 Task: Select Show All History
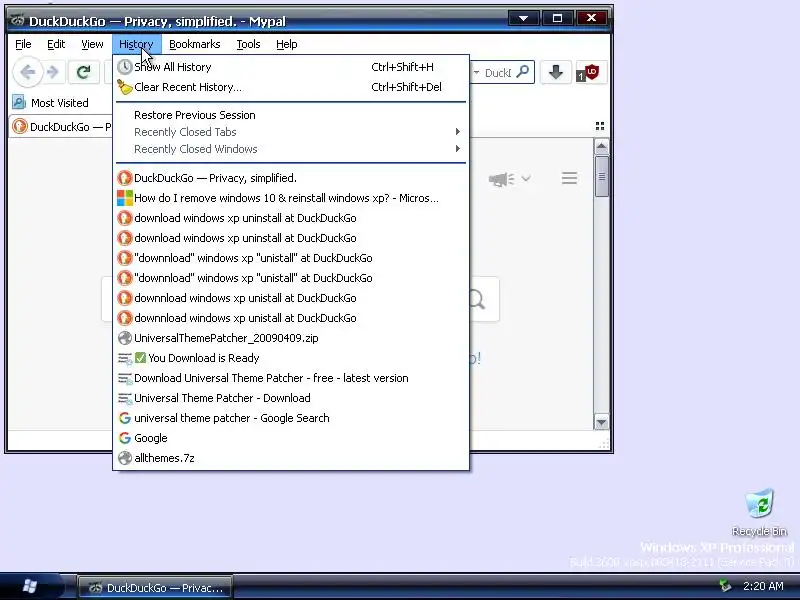pyautogui.click(x=291, y=67)
